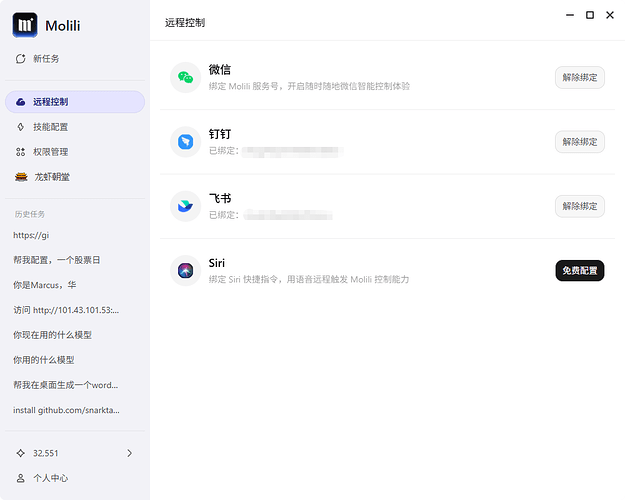The width and height of the screenshot is (625, 500).
Task: Click the Siri service title
Action: tap(216, 263)
